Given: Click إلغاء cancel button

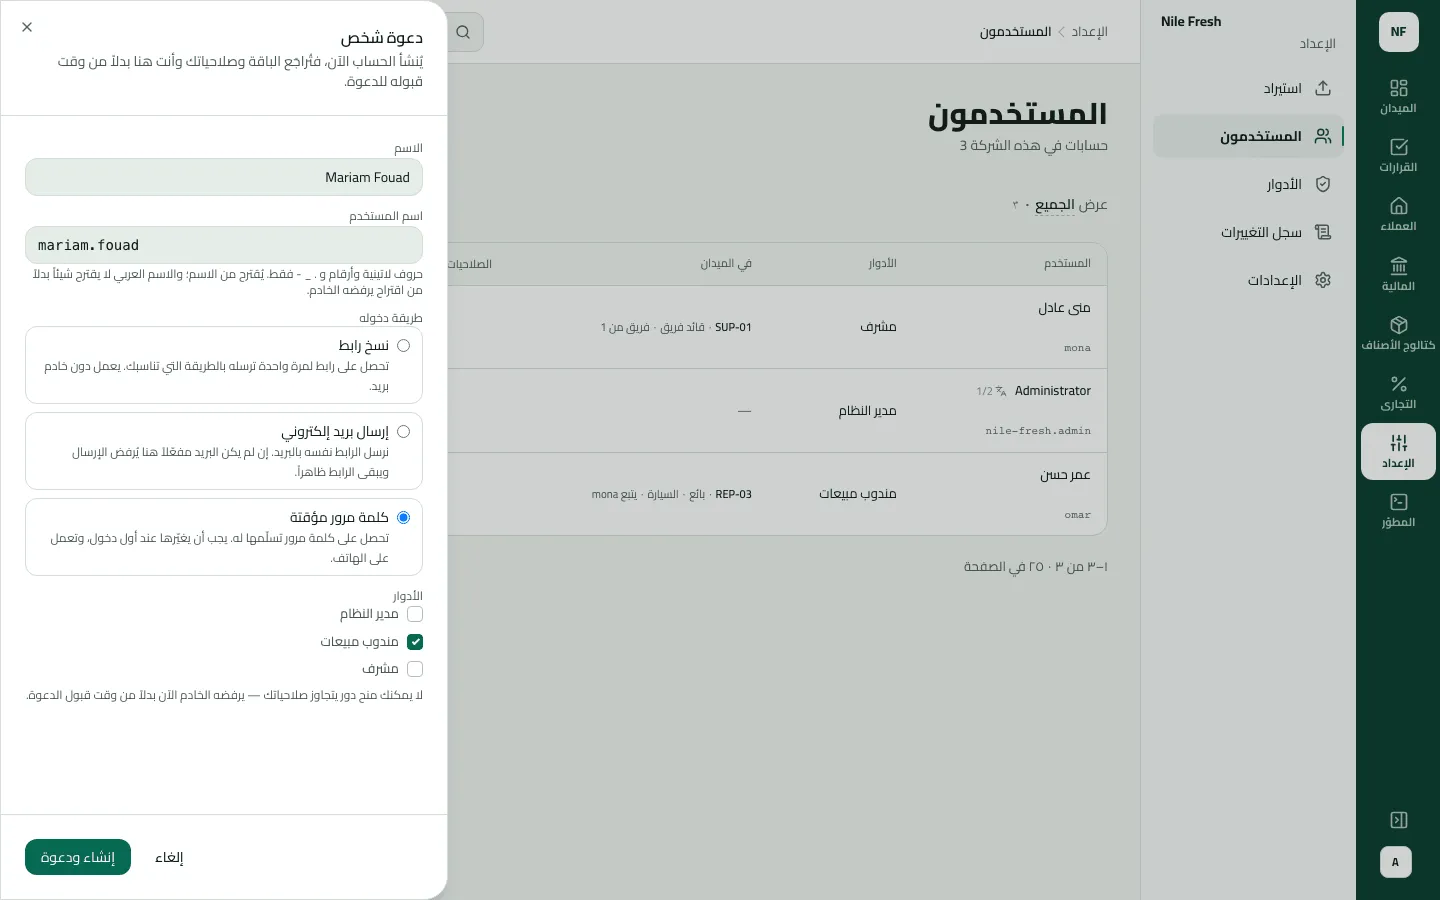Looking at the screenshot, I should (x=169, y=857).
